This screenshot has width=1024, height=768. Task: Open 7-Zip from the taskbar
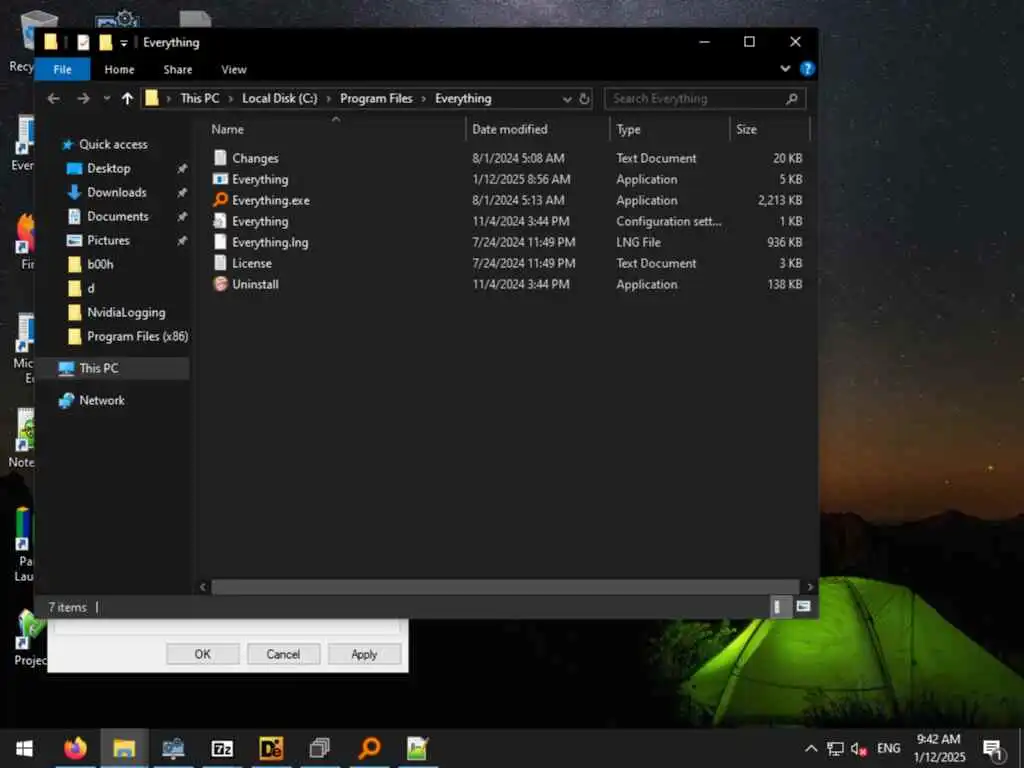222,748
